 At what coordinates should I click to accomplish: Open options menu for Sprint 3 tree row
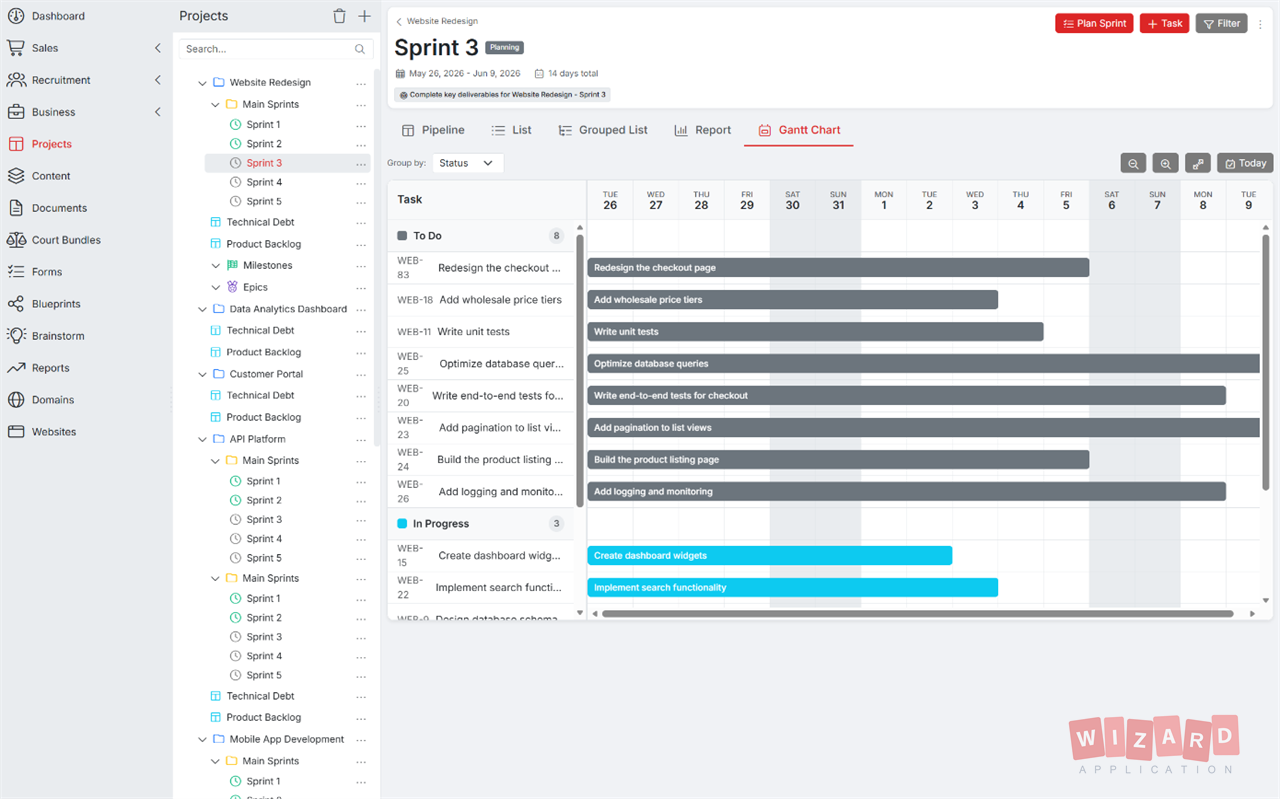(x=361, y=163)
